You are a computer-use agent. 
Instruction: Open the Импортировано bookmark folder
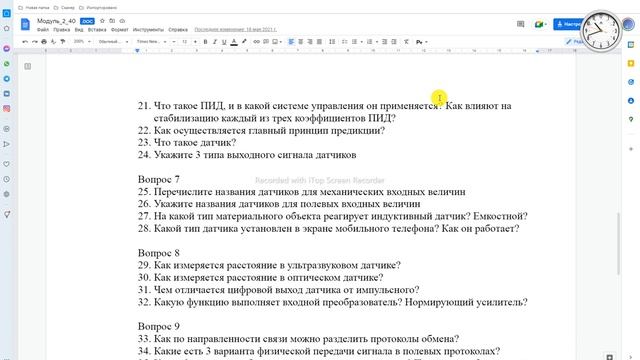pyautogui.click(x=98, y=7)
